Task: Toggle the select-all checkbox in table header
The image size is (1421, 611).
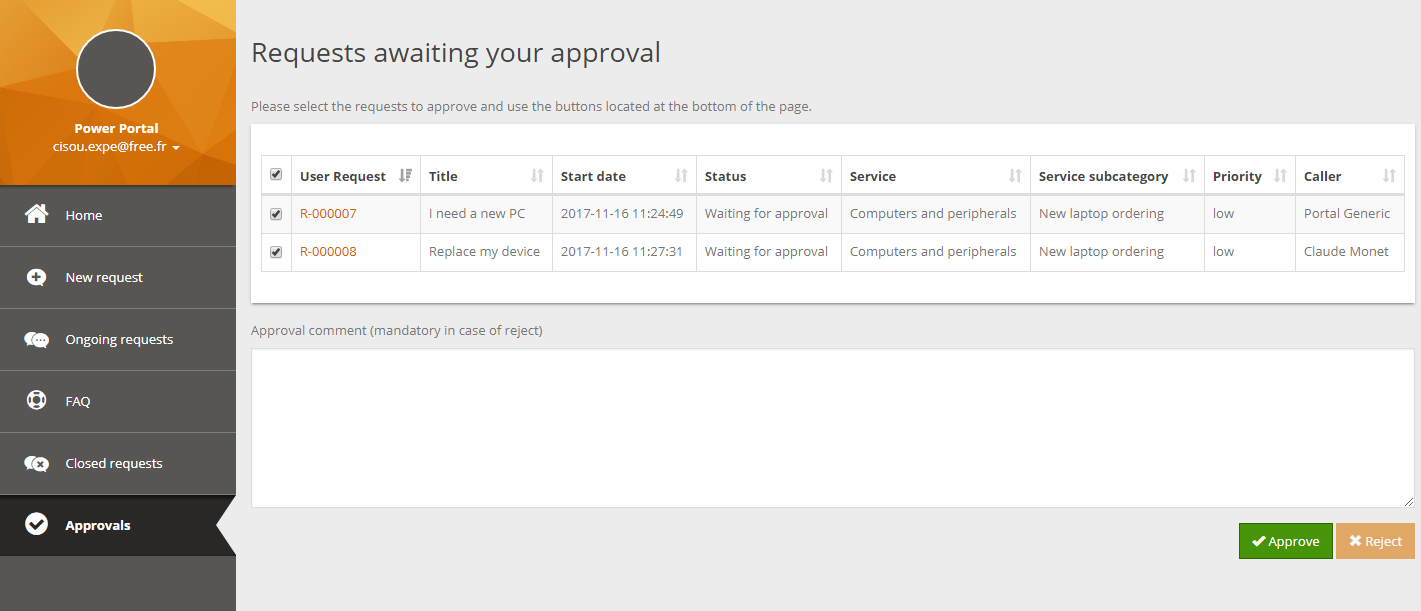Action: tap(276, 175)
